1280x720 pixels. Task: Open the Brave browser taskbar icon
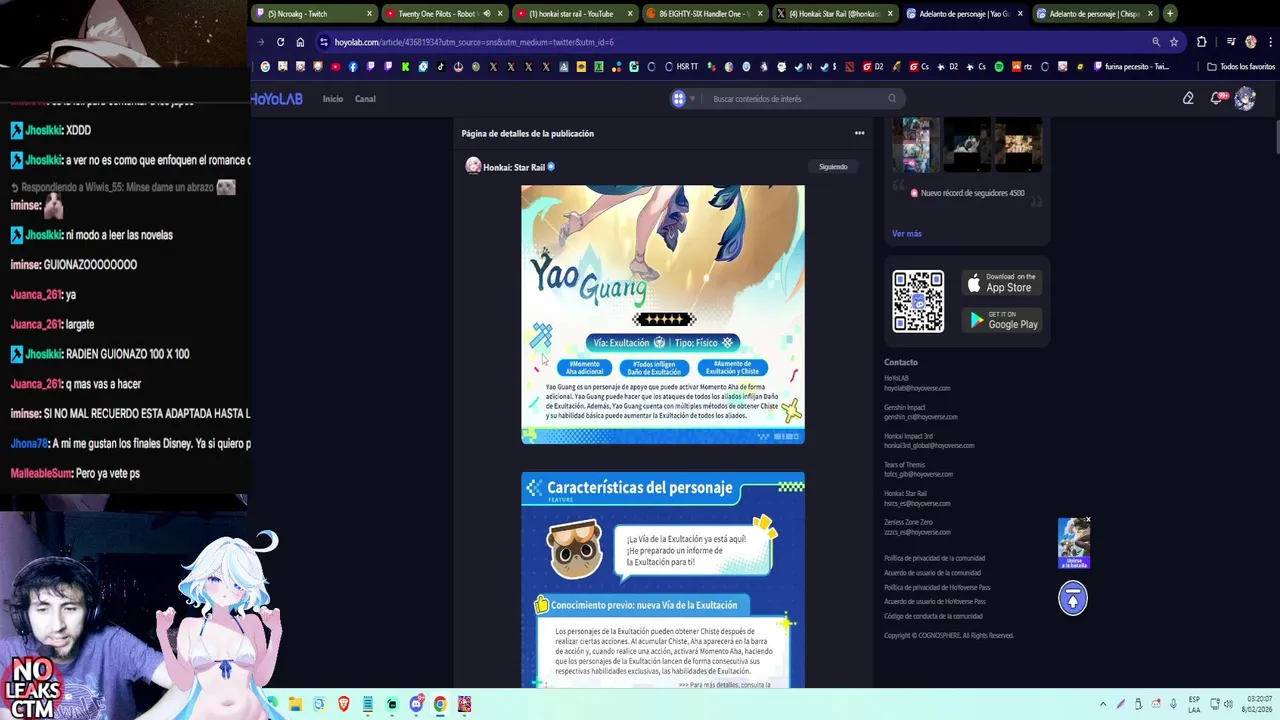tap(344, 704)
